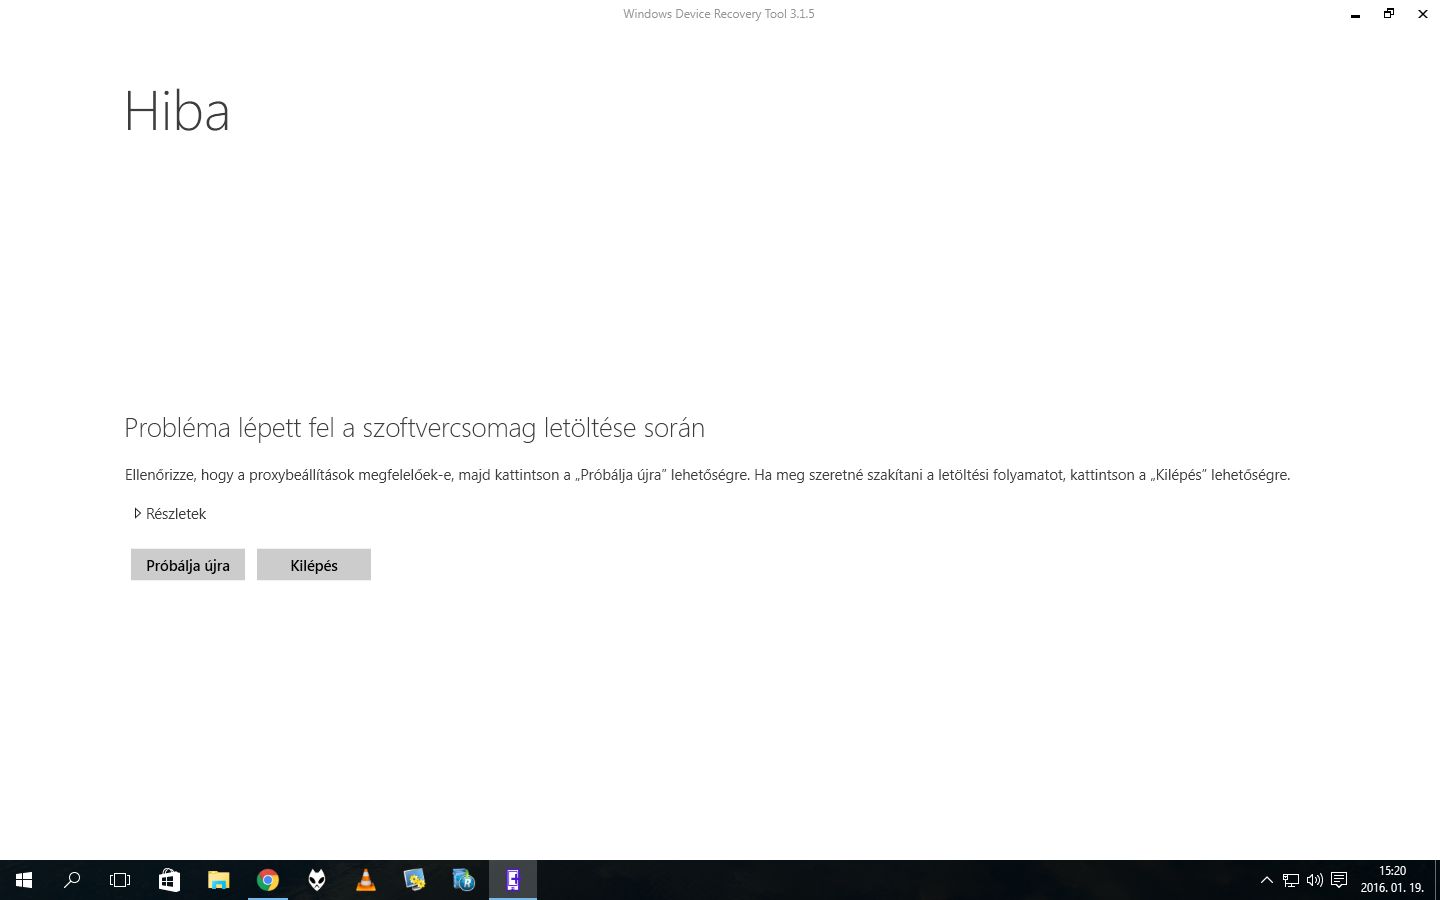
Task: Switch to Google Chrome in taskbar
Action: point(267,880)
